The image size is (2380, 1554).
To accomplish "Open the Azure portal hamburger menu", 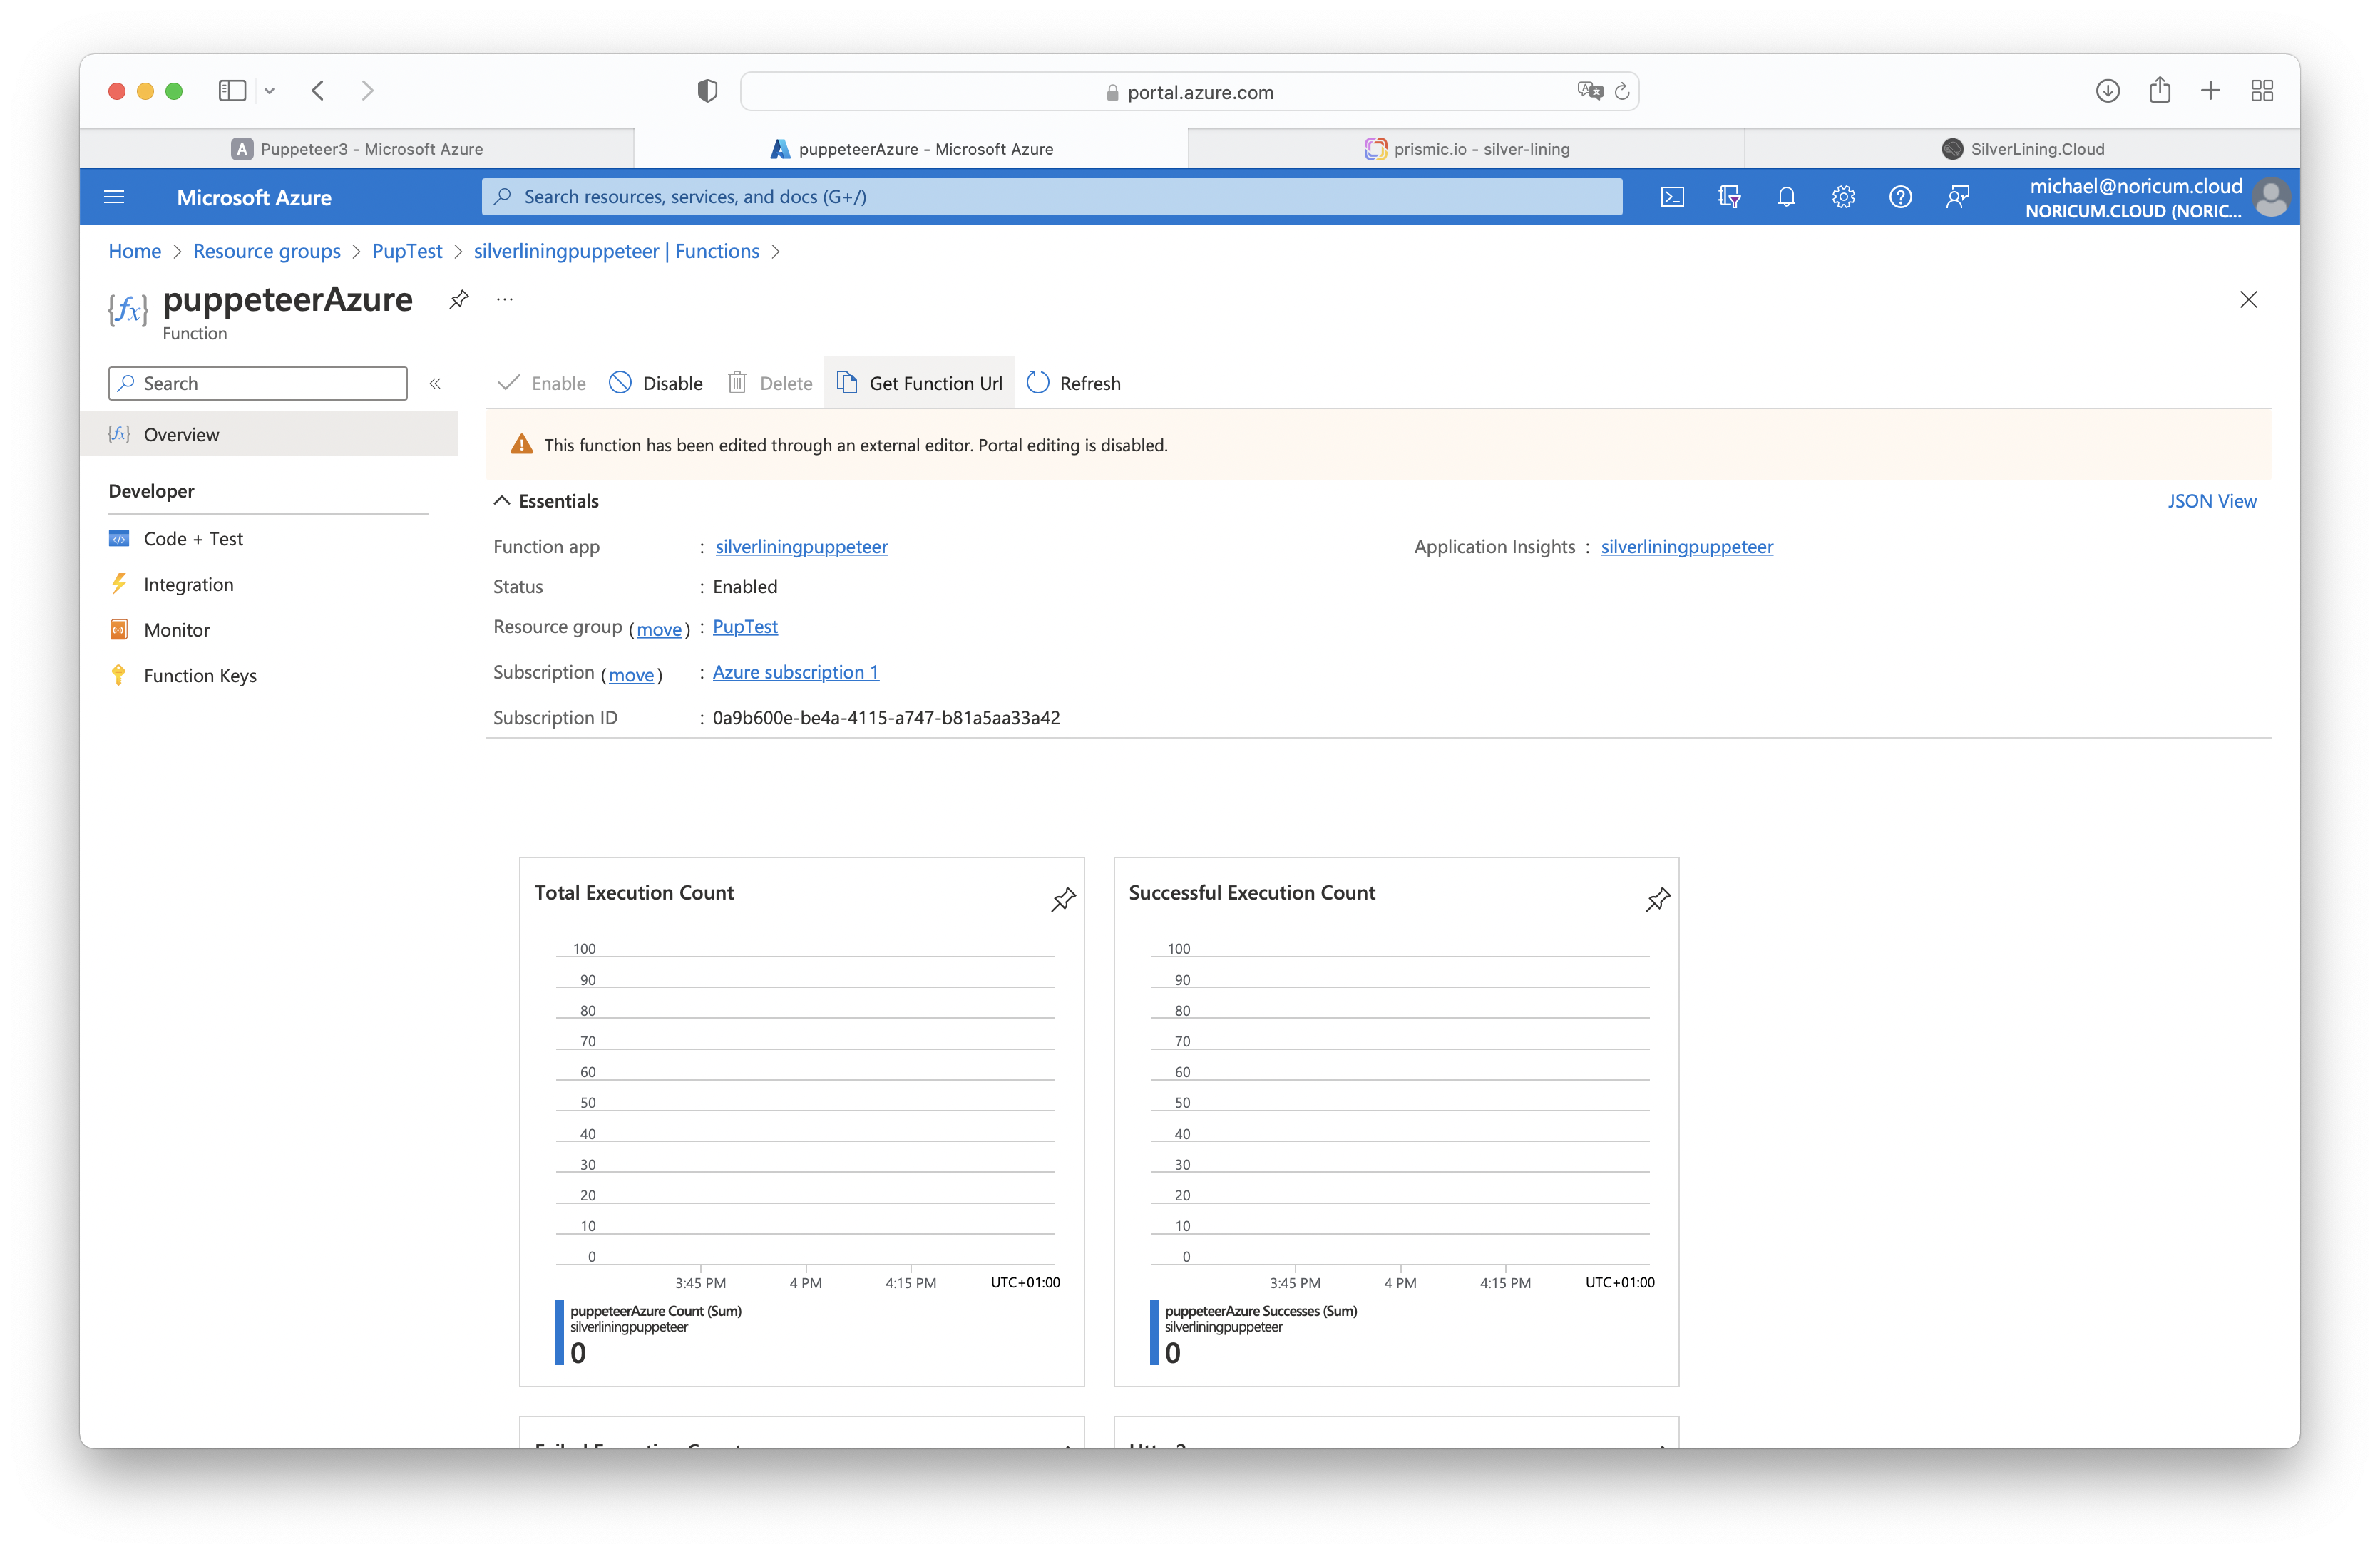I will [x=114, y=197].
